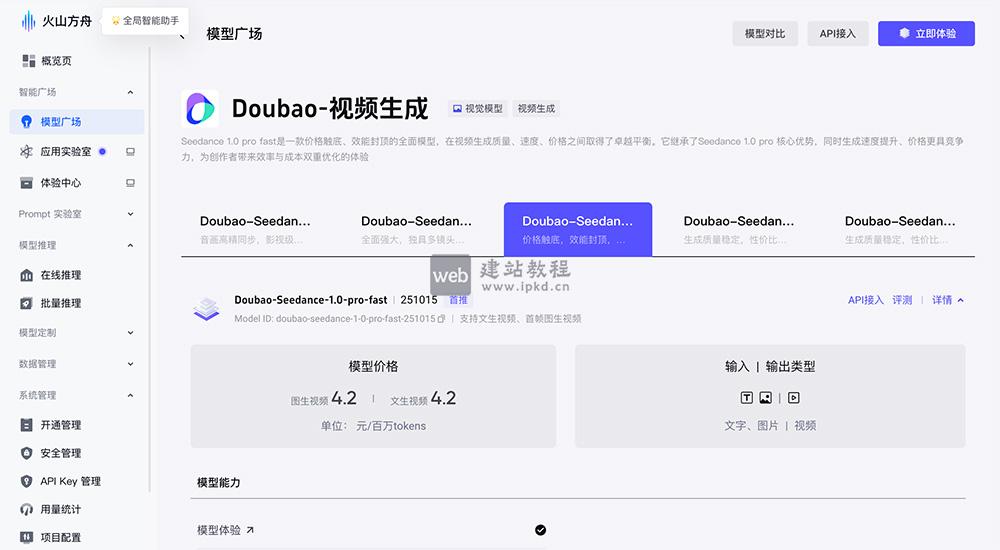Viewport: 1000px width, 550px height.
Task: Collapse 详情 details chevron
Action: pos(960,300)
